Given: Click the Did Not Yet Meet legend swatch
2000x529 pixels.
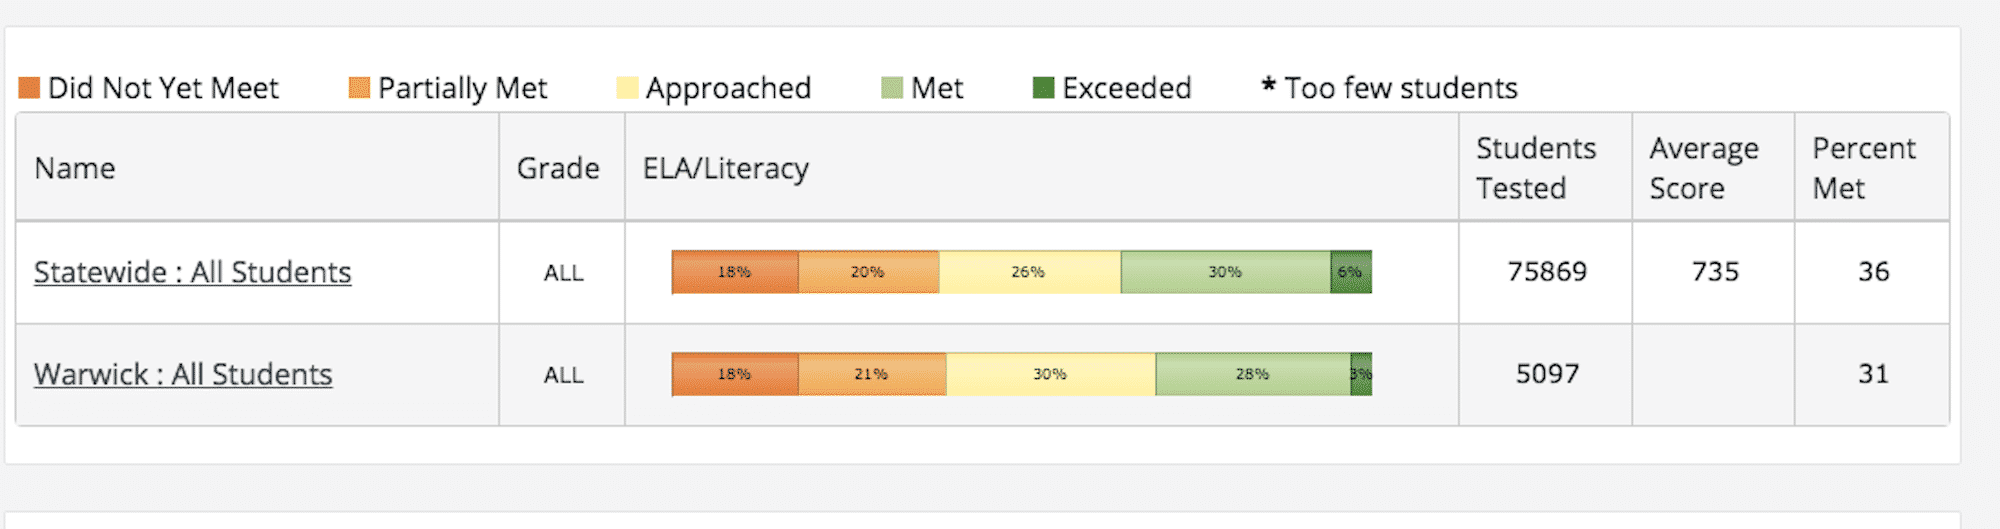Looking at the screenshot, I should 29,88.
